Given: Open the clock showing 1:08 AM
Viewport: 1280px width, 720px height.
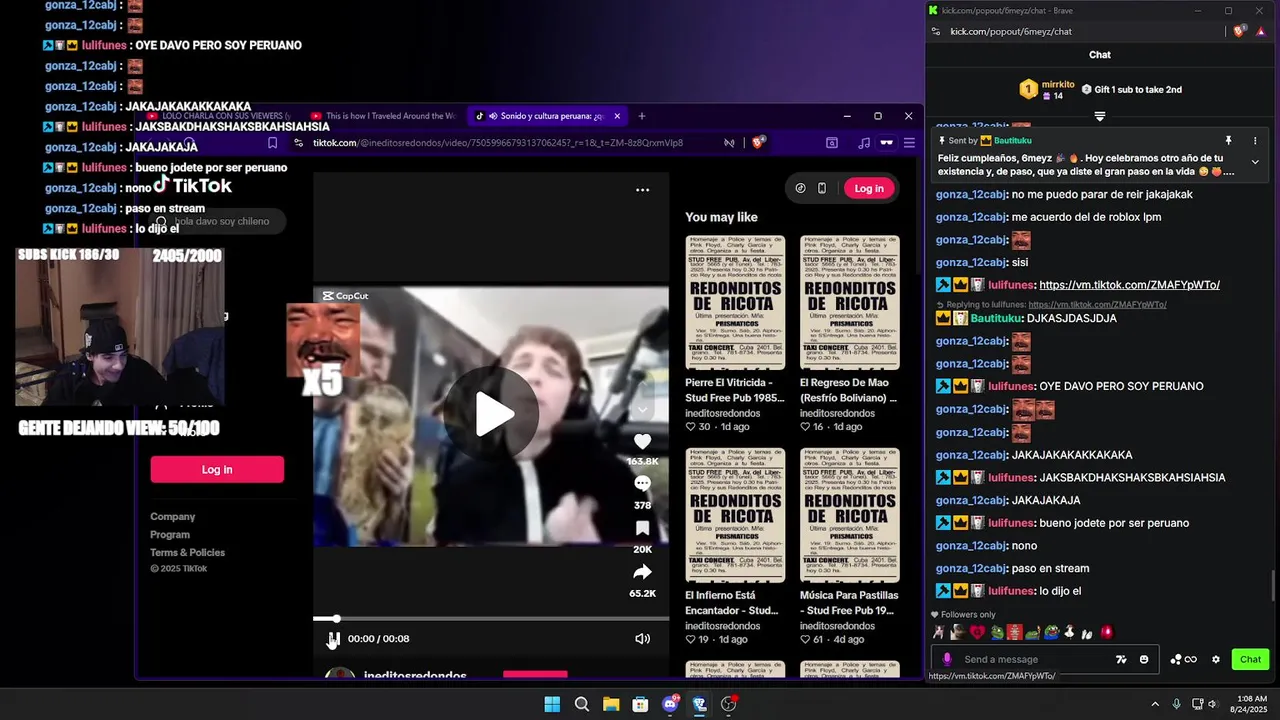Looking at the screenshot, I should [x=1247, y=704].
